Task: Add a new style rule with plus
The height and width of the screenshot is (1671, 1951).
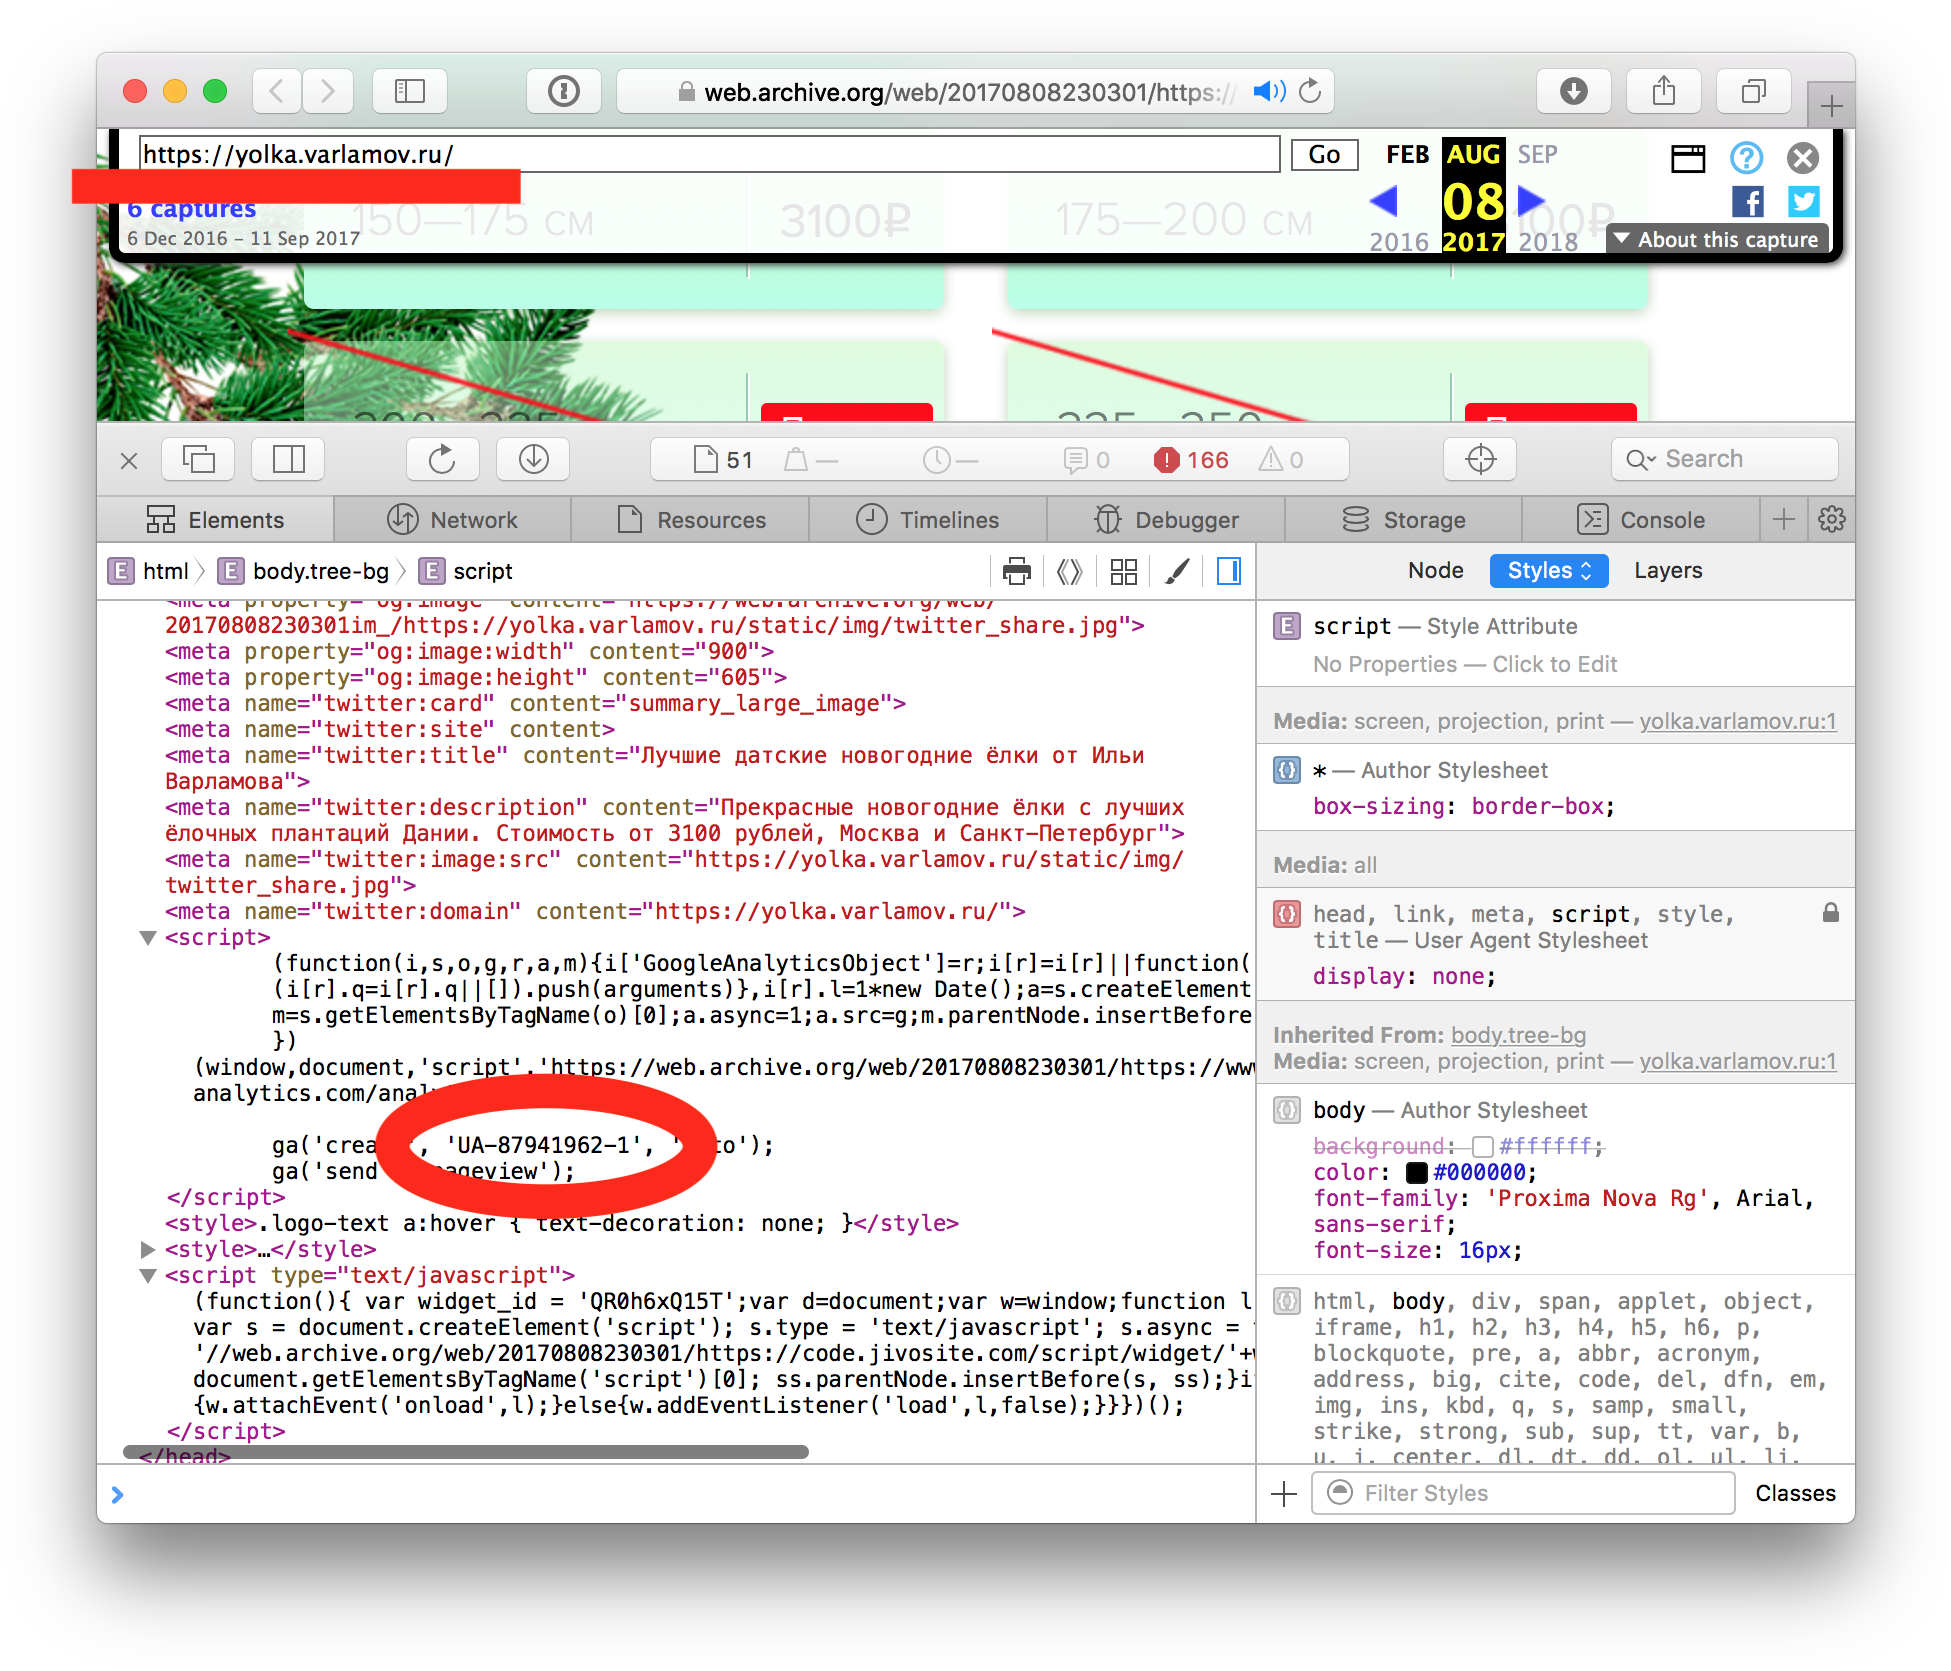Action: (x=1283, y=1494)
